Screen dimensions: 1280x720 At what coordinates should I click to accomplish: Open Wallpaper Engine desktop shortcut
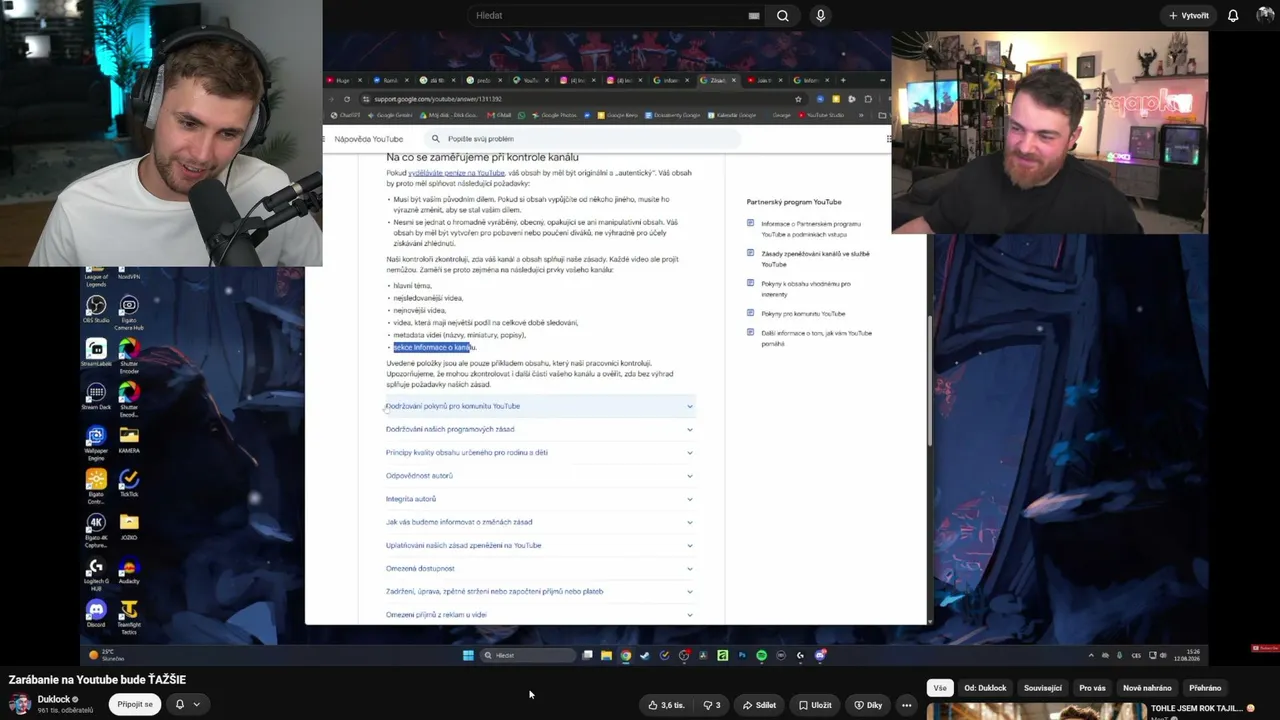(x=96, y=443)
